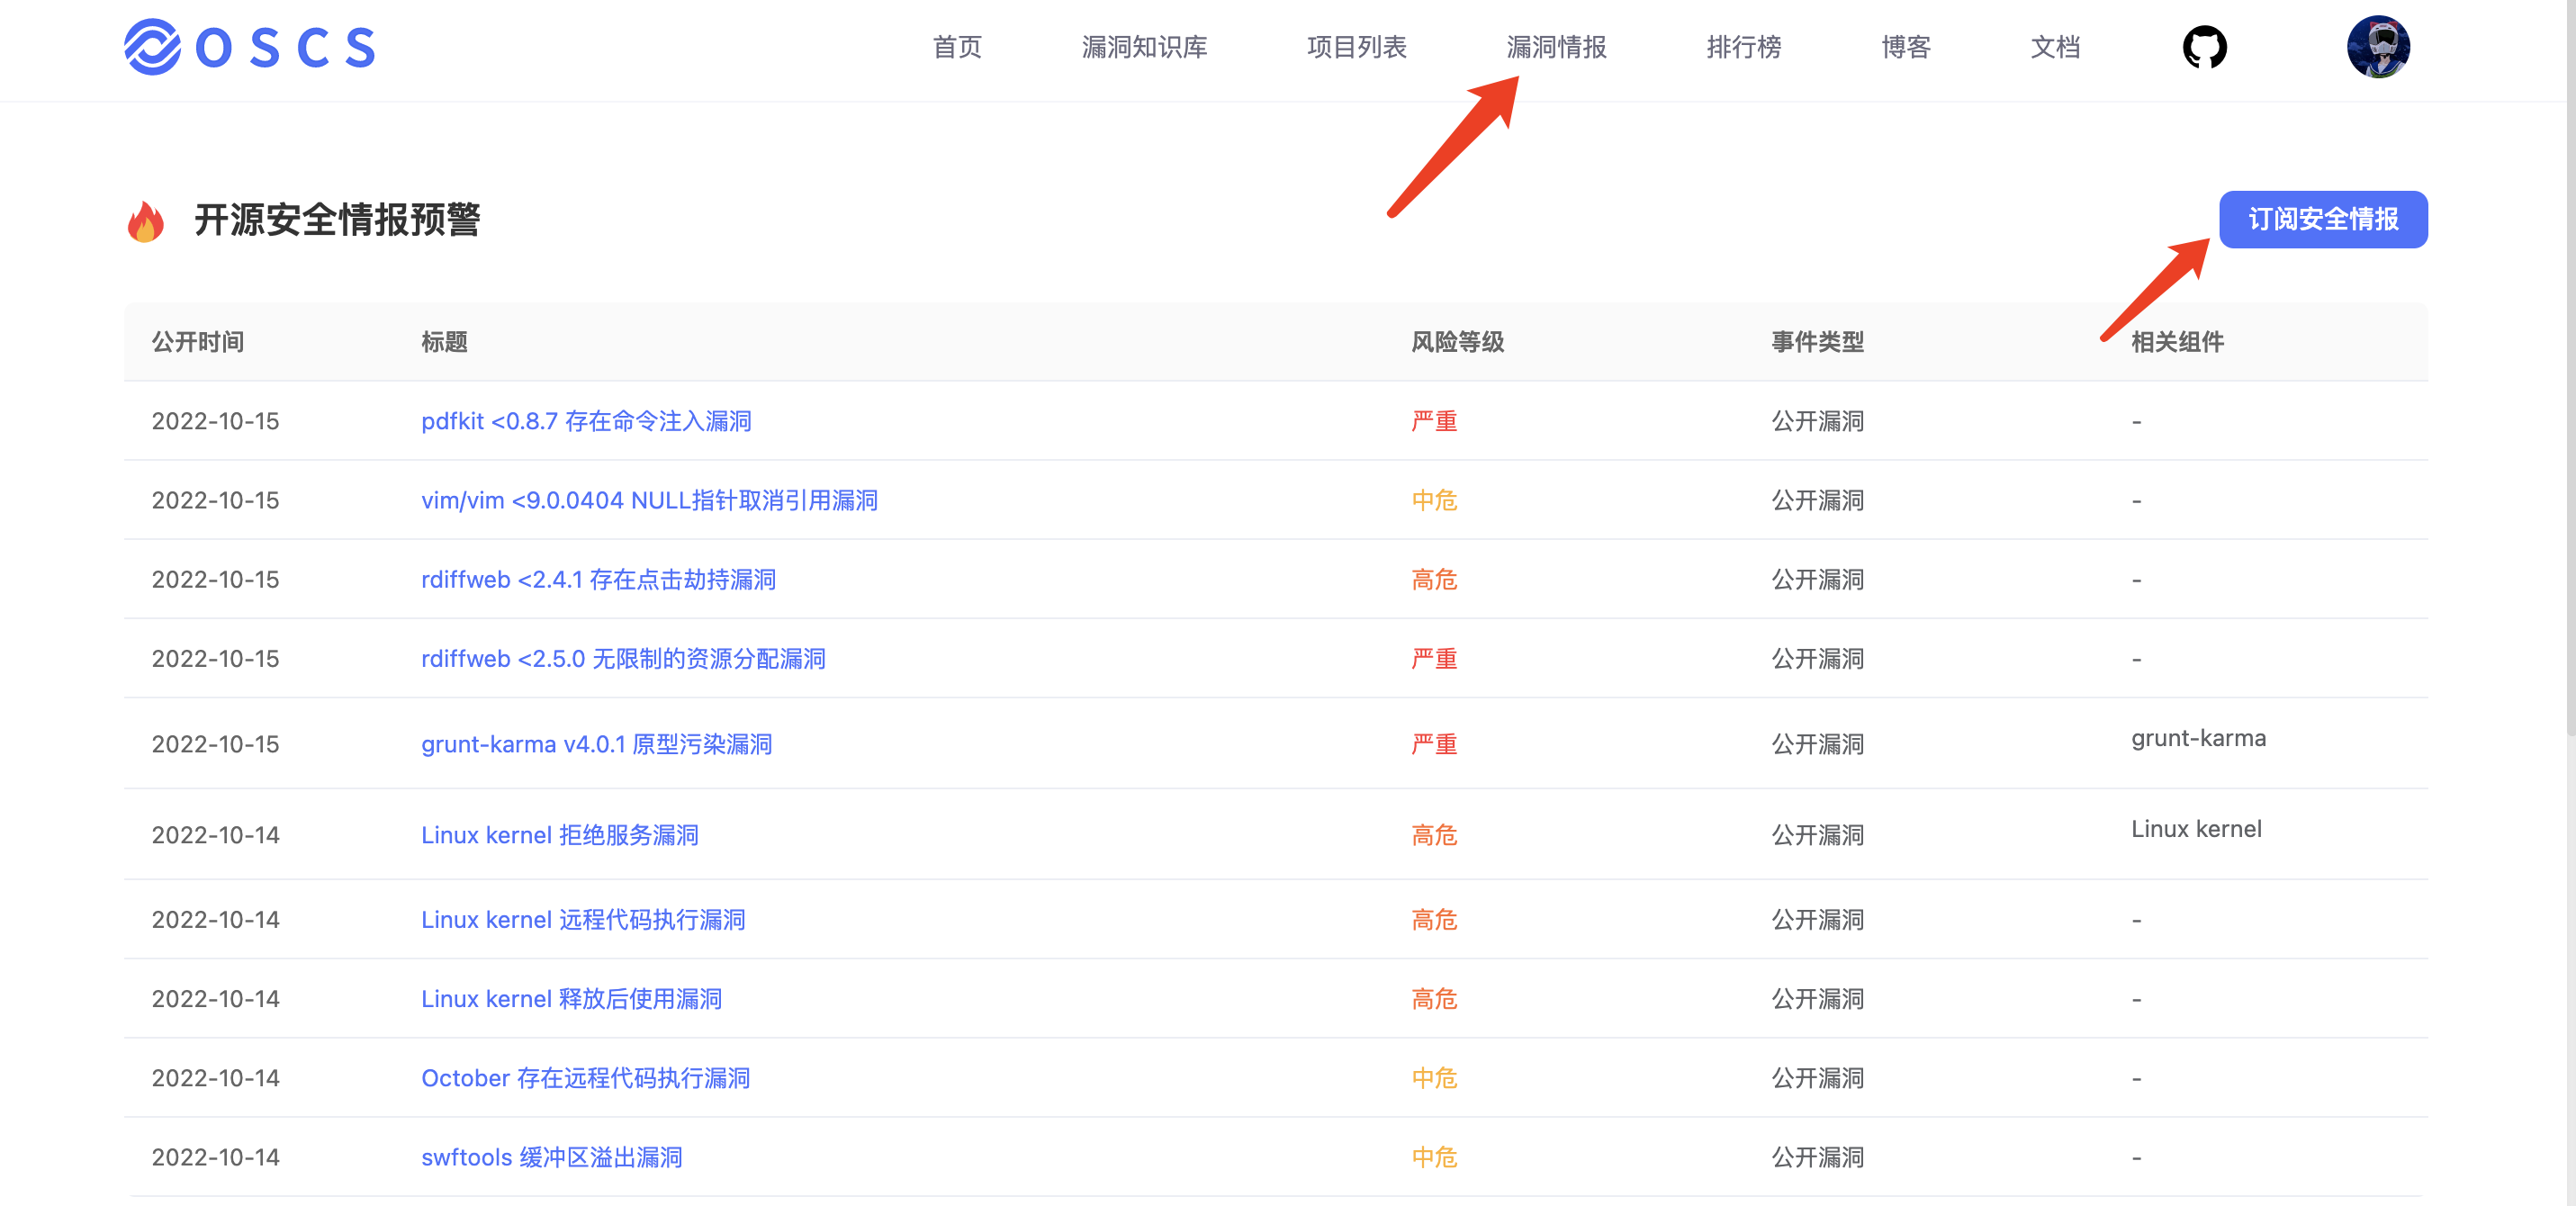Image resolution: width=2576 pixels, height=1206 pixels.
Task: Open 博客 from the navigation bar
Action: click(1905, 47)
